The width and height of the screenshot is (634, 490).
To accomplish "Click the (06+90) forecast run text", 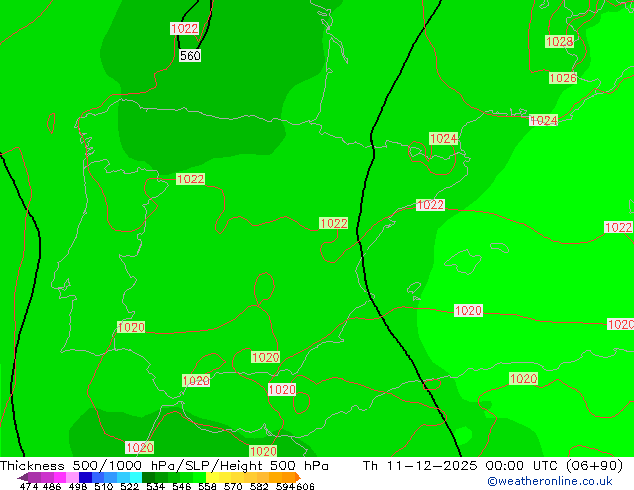I will pos(594,466).
